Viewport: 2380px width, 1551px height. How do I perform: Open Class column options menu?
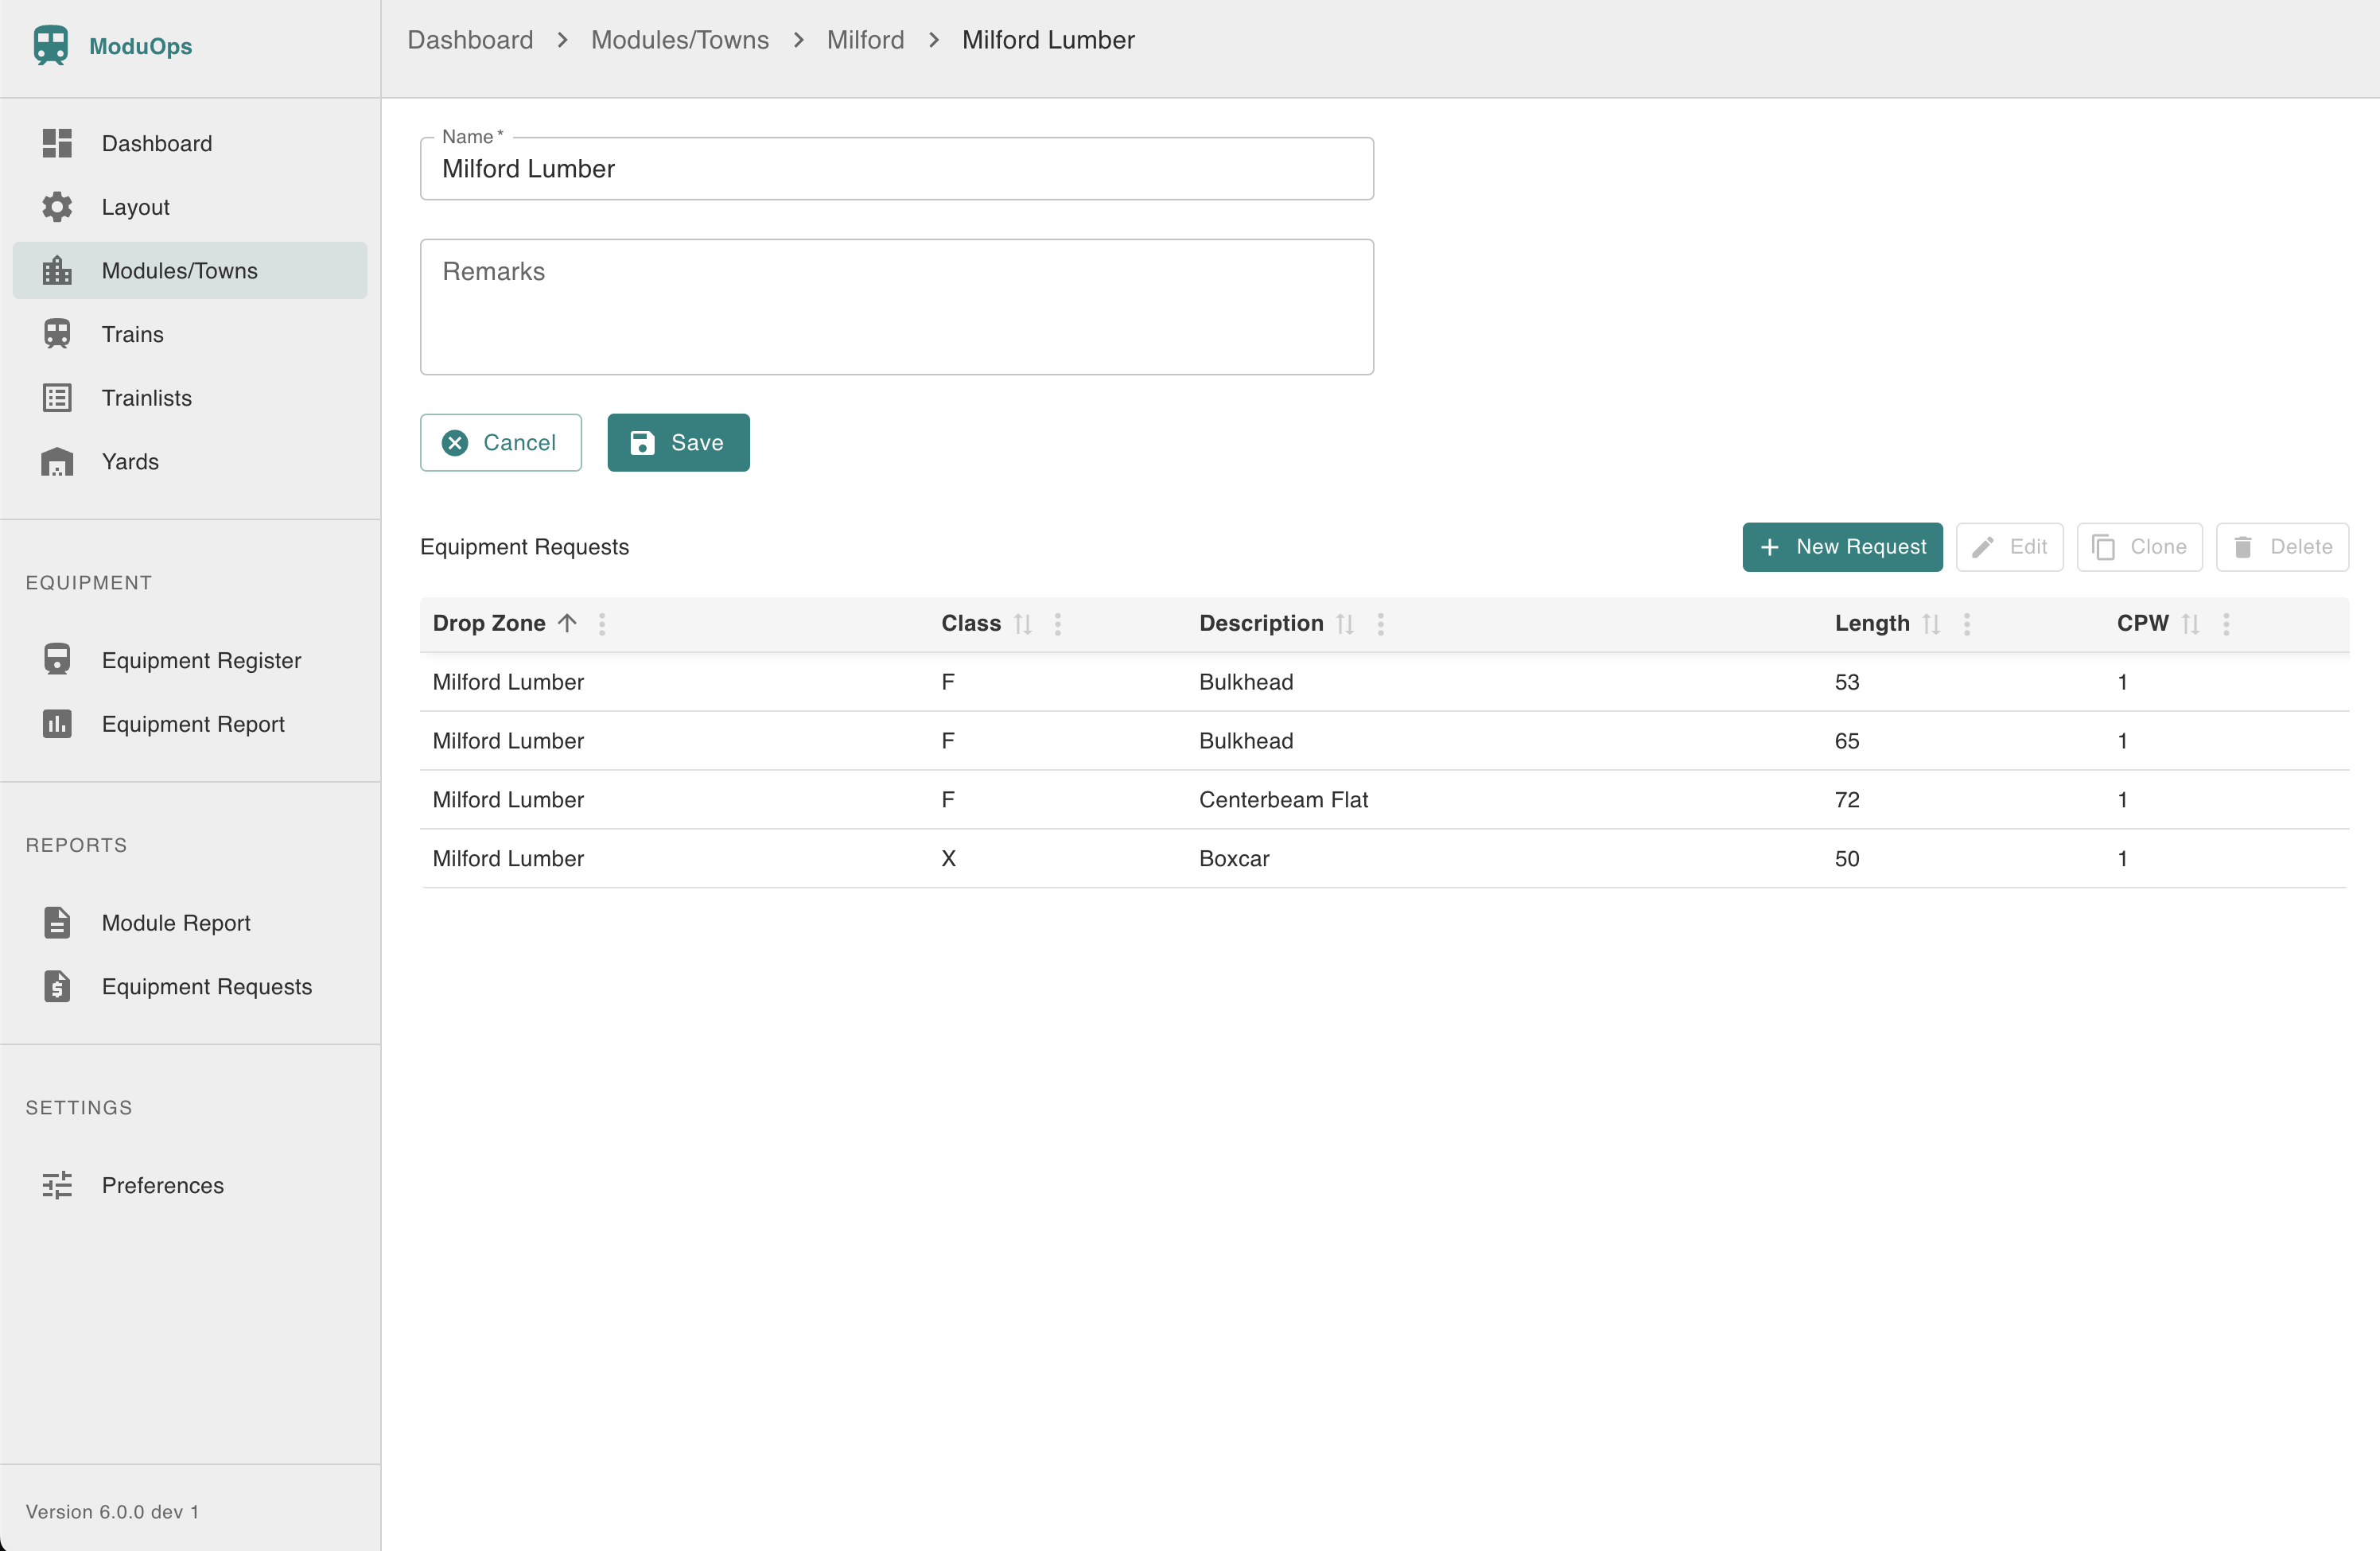point(1058,624)
